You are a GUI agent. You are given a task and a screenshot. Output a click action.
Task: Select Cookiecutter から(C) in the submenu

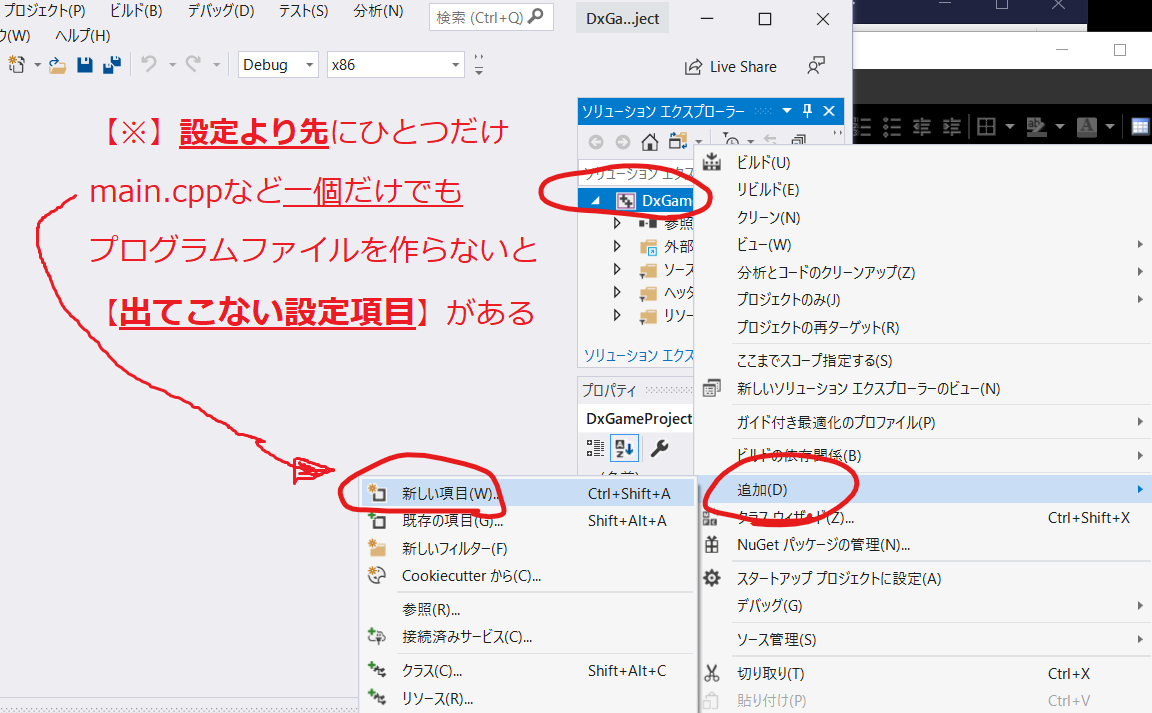(528, 576)
